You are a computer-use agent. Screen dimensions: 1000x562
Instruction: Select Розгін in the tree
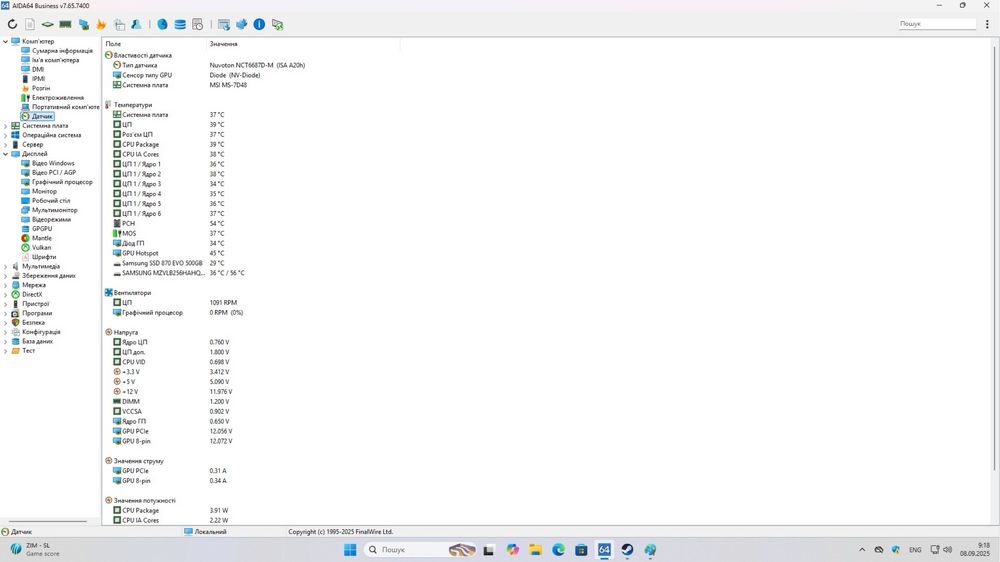(x=41, y=88)
